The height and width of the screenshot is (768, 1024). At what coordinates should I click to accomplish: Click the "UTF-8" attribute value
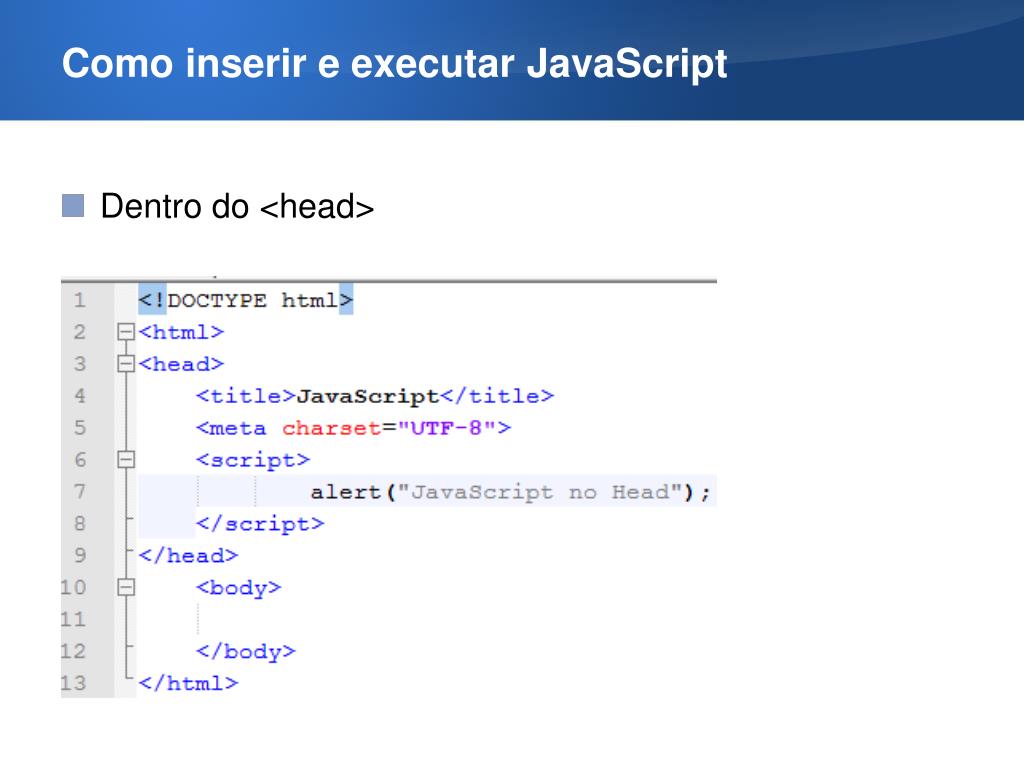coord(447,428)
